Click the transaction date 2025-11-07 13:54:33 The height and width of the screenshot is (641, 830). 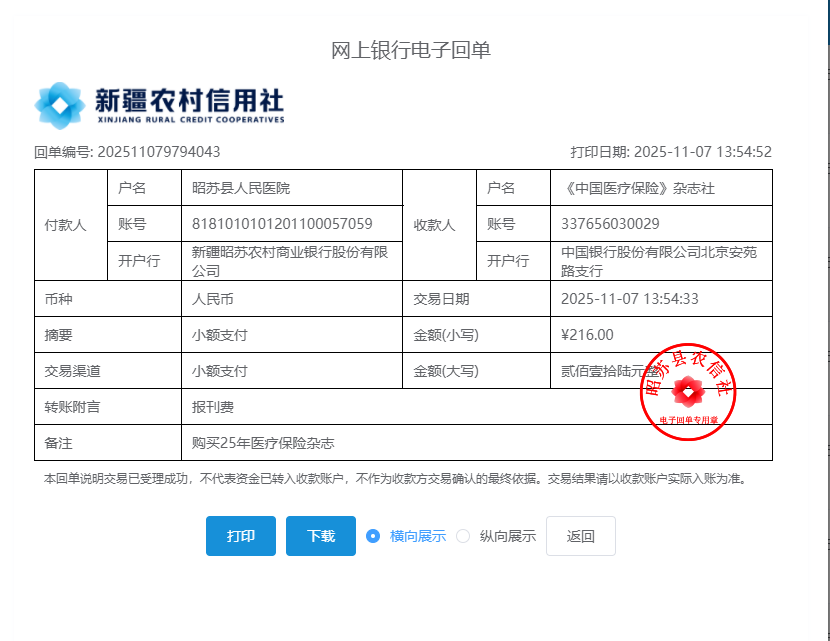pos(629,299)
